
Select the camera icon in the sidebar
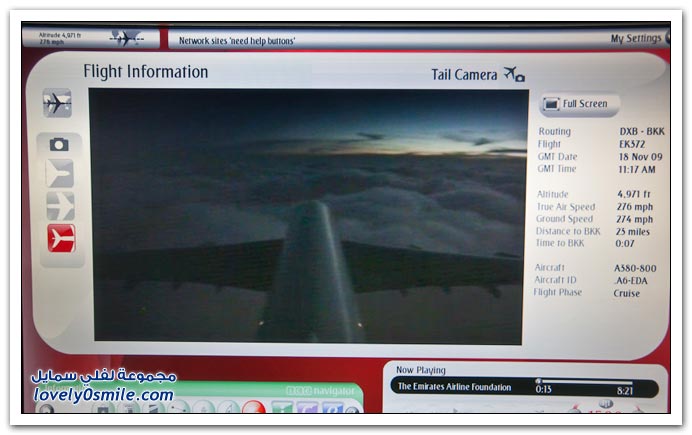(60, 144)
